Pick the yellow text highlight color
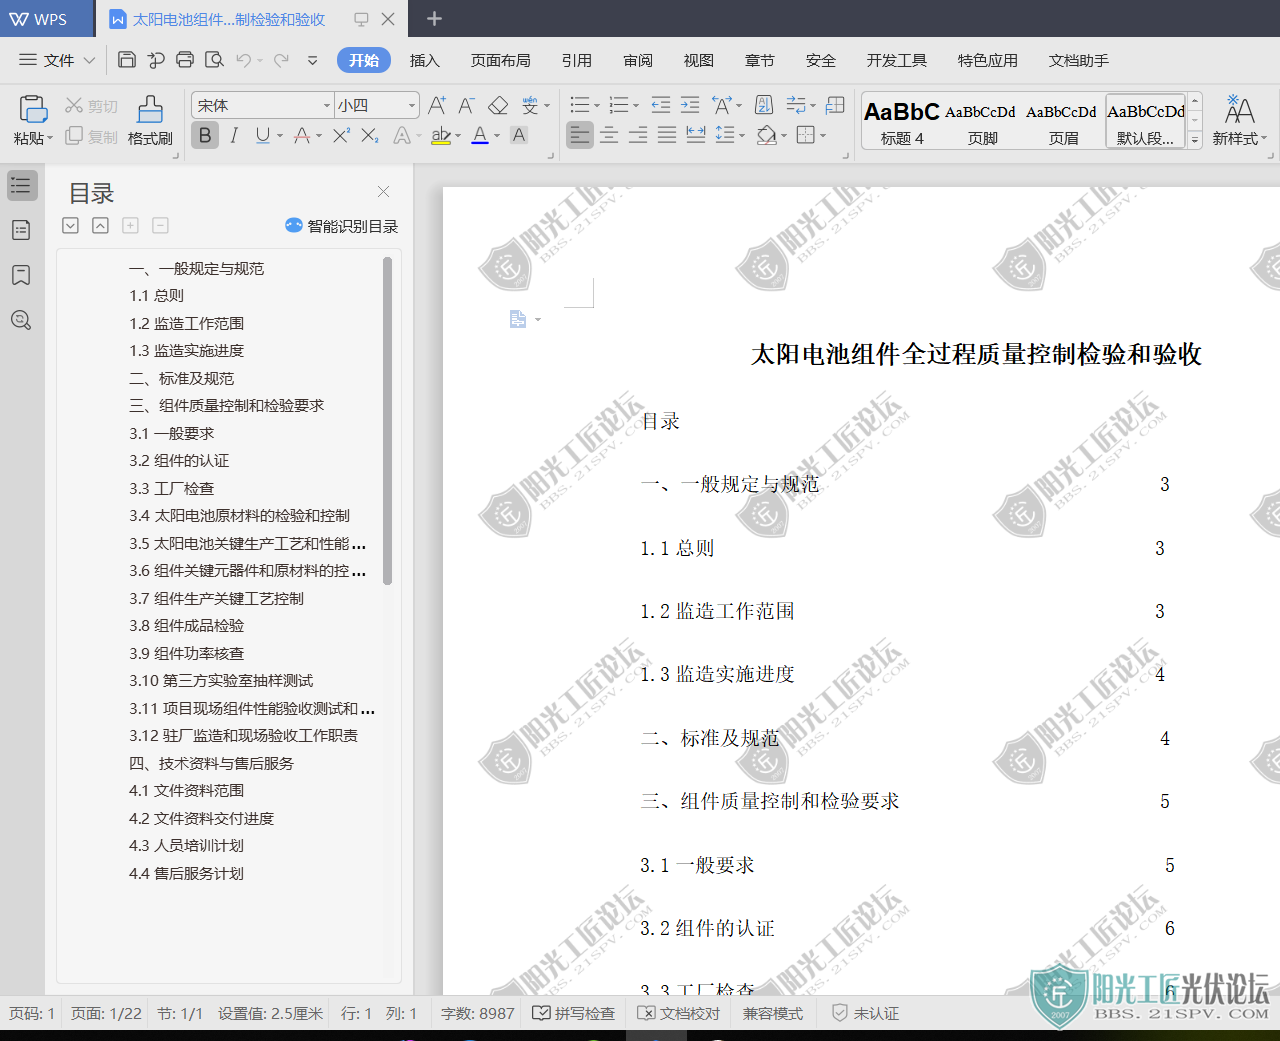The image size is (1280, 1041). click(x=440, y=135)
